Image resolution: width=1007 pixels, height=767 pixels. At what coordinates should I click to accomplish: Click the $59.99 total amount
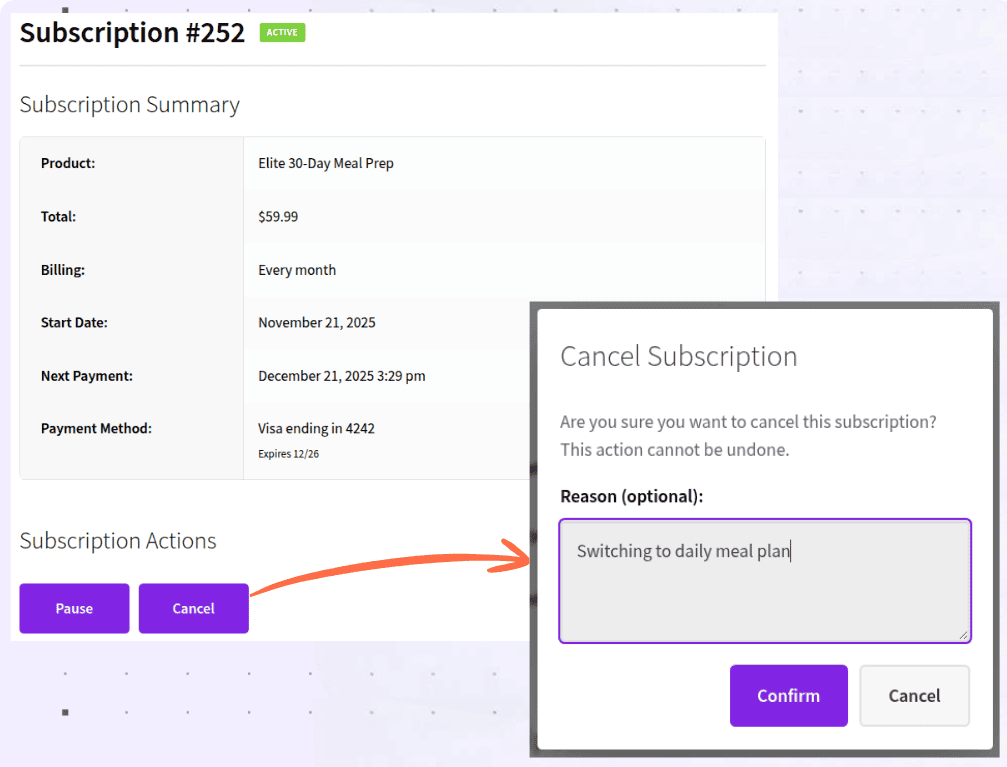point(277,216)
